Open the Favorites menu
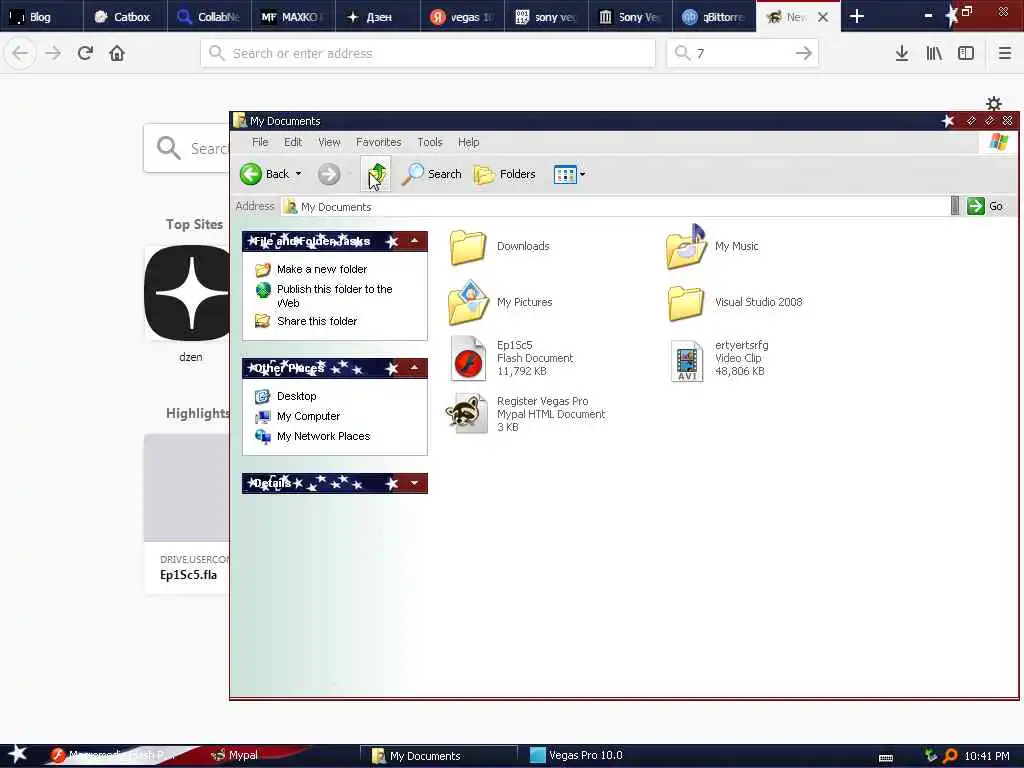Screen dimensions: 1024x768 [x=379, y=142]
